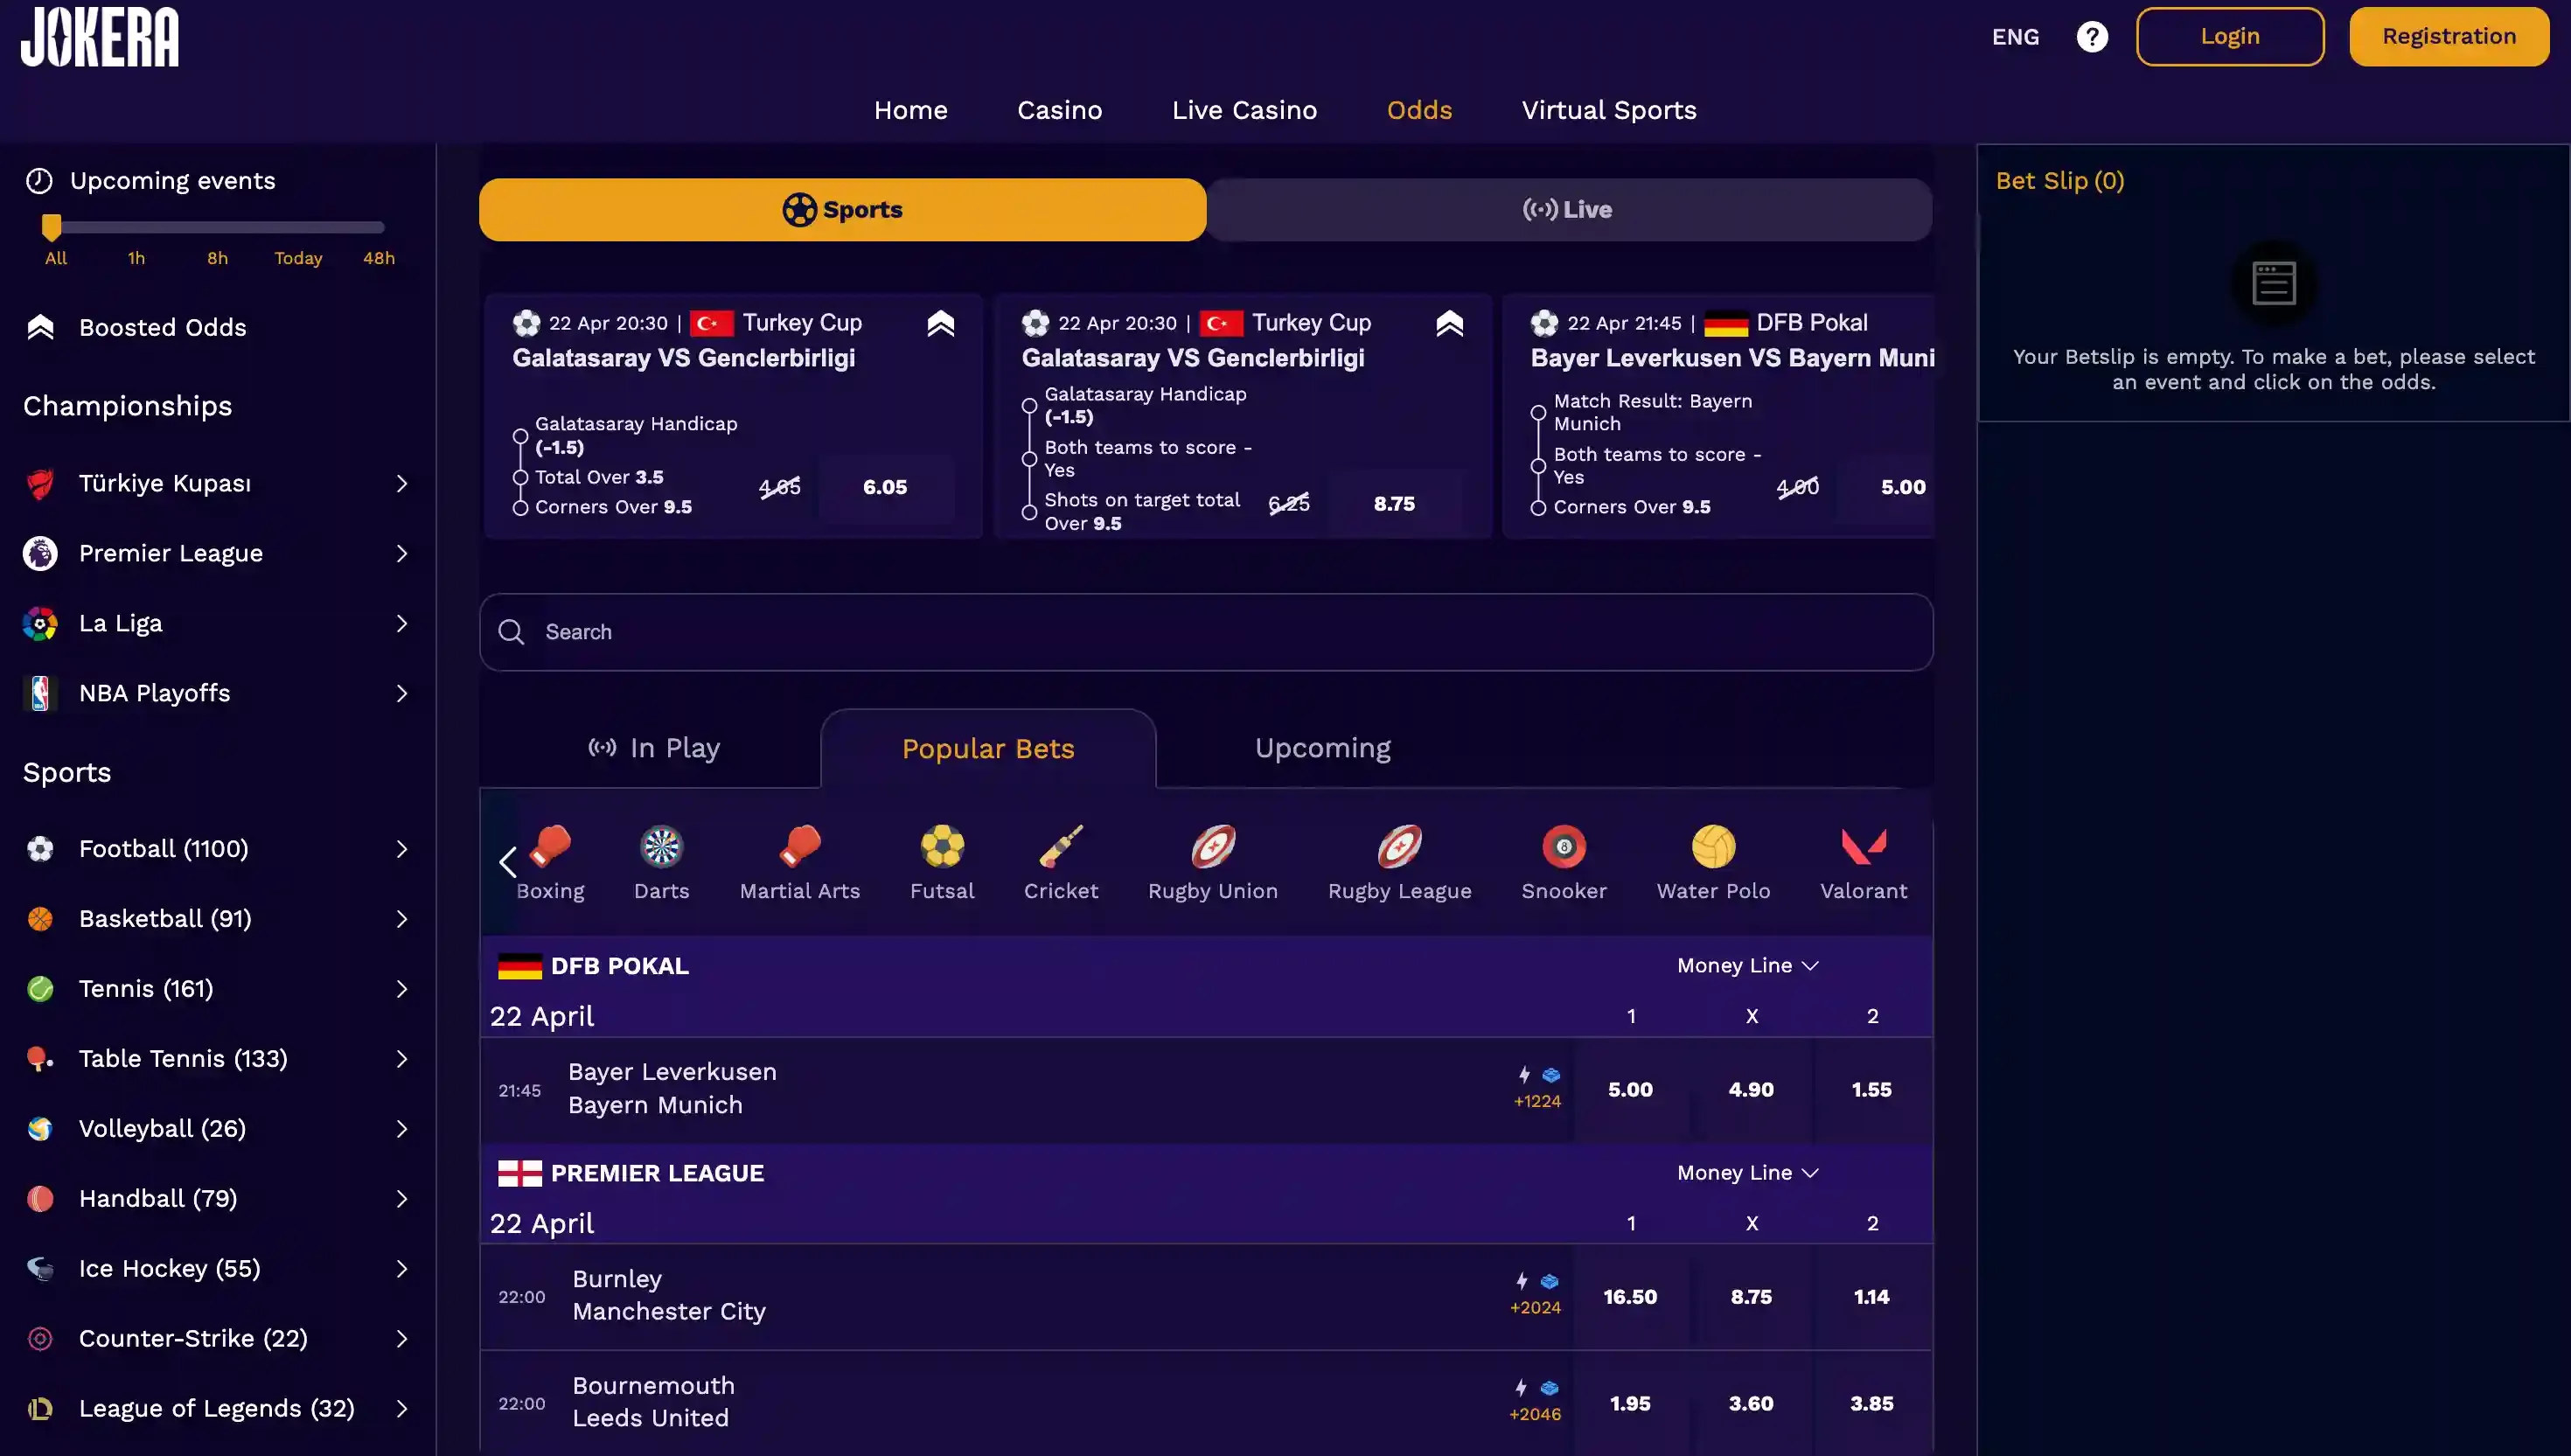The image size is (2571, 1456).
Task: Set upcoming events slider to Today
Action: coord(298,258)
